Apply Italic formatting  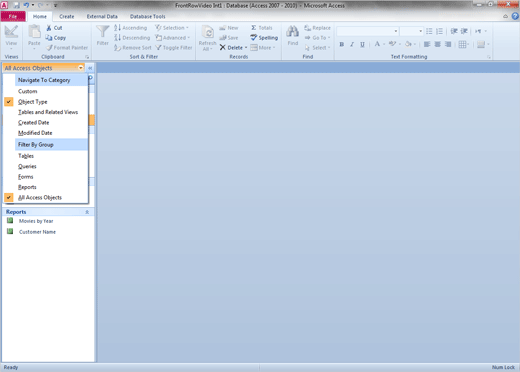pos(352,44)
